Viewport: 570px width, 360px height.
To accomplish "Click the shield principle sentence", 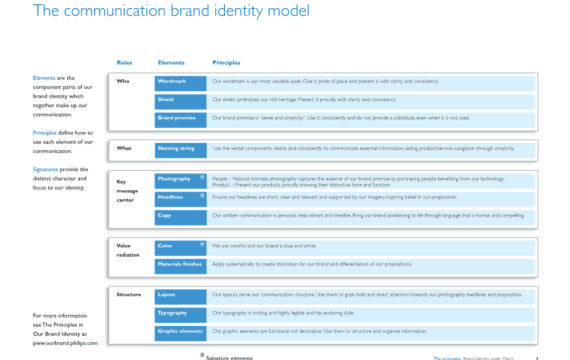I will (304, 99).
